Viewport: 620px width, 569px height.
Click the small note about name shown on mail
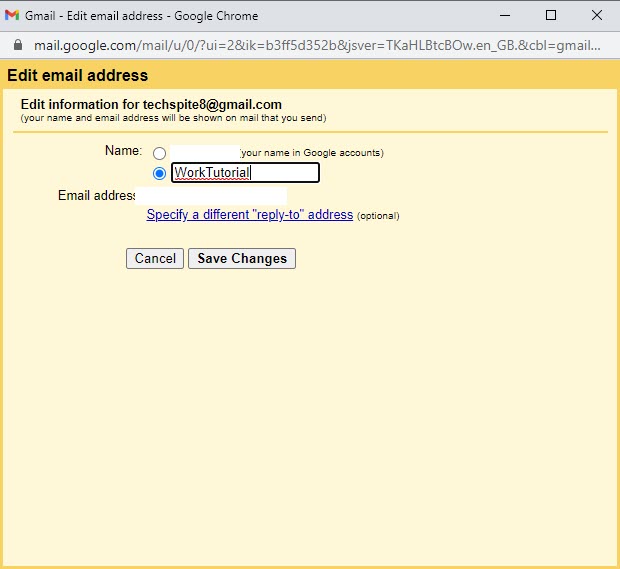point(173,118)
